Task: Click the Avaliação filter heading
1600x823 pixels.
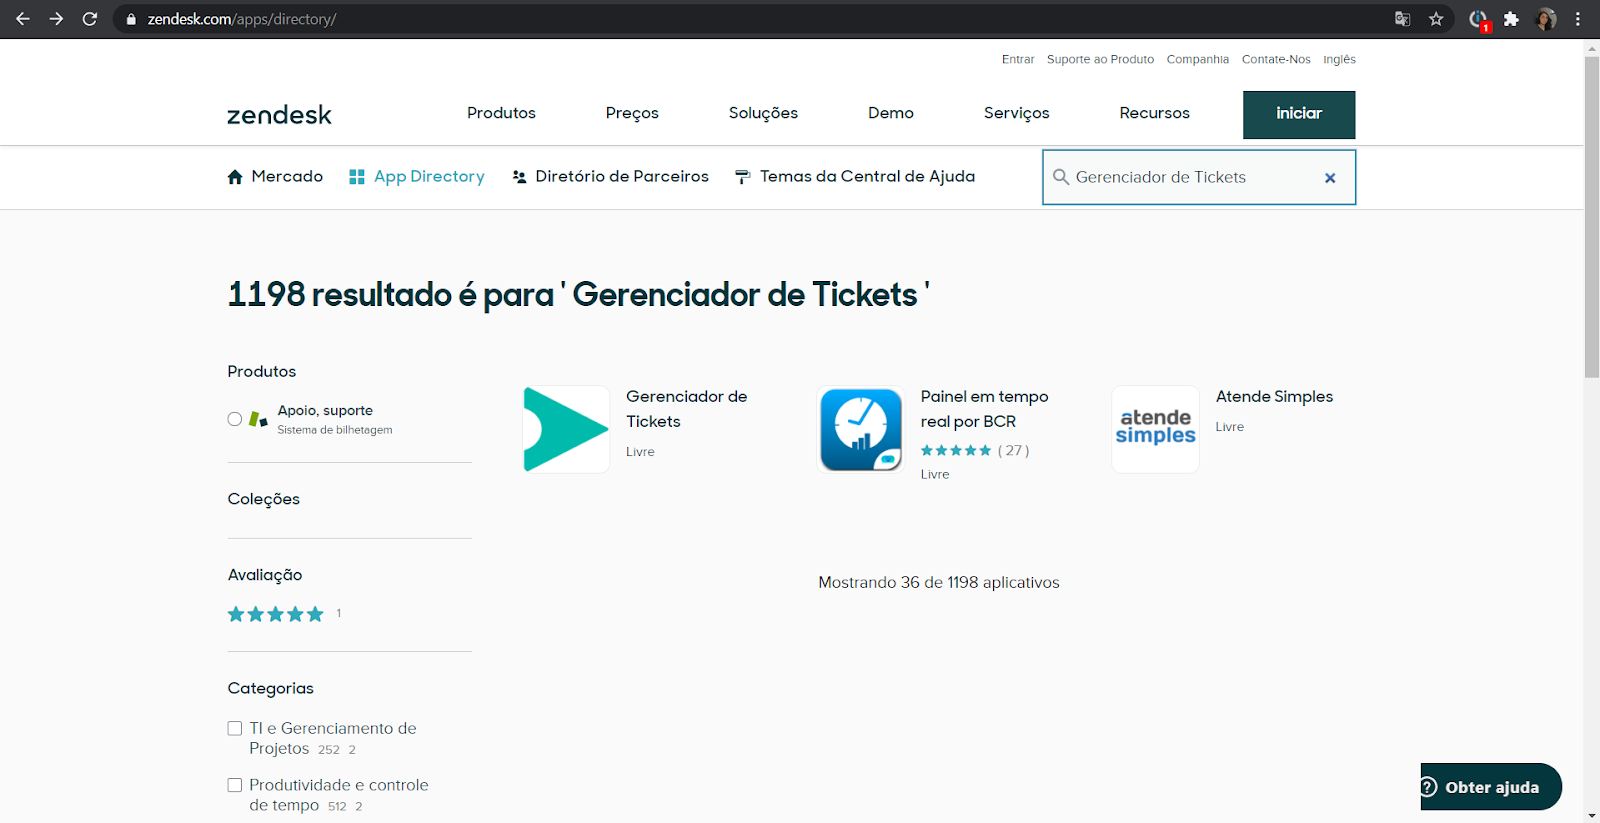Action: pyautogui.click(x=264, y=575)
